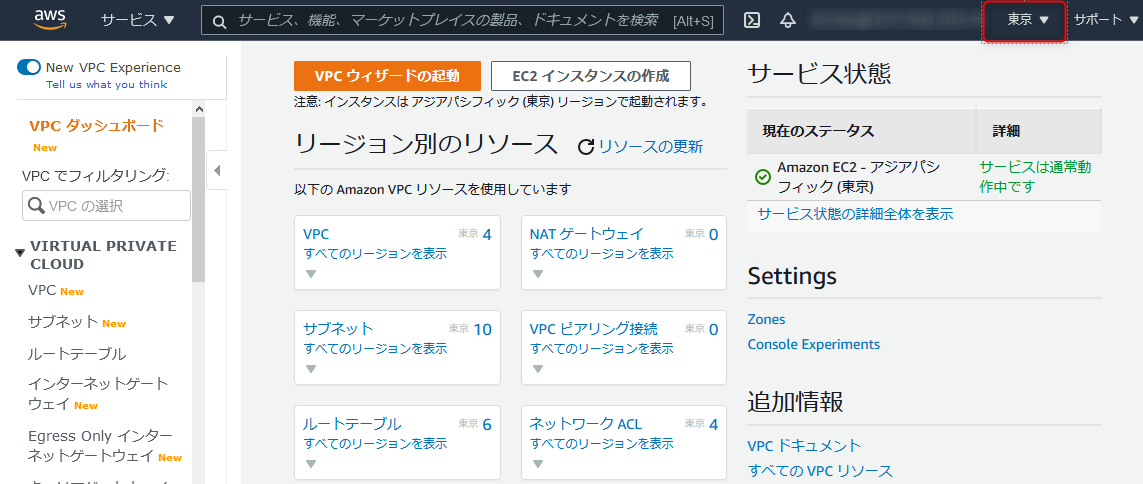Toggle the New VPC Experience switch
Viewport: 1143px width, 484px height.
[x=29, y=67]
